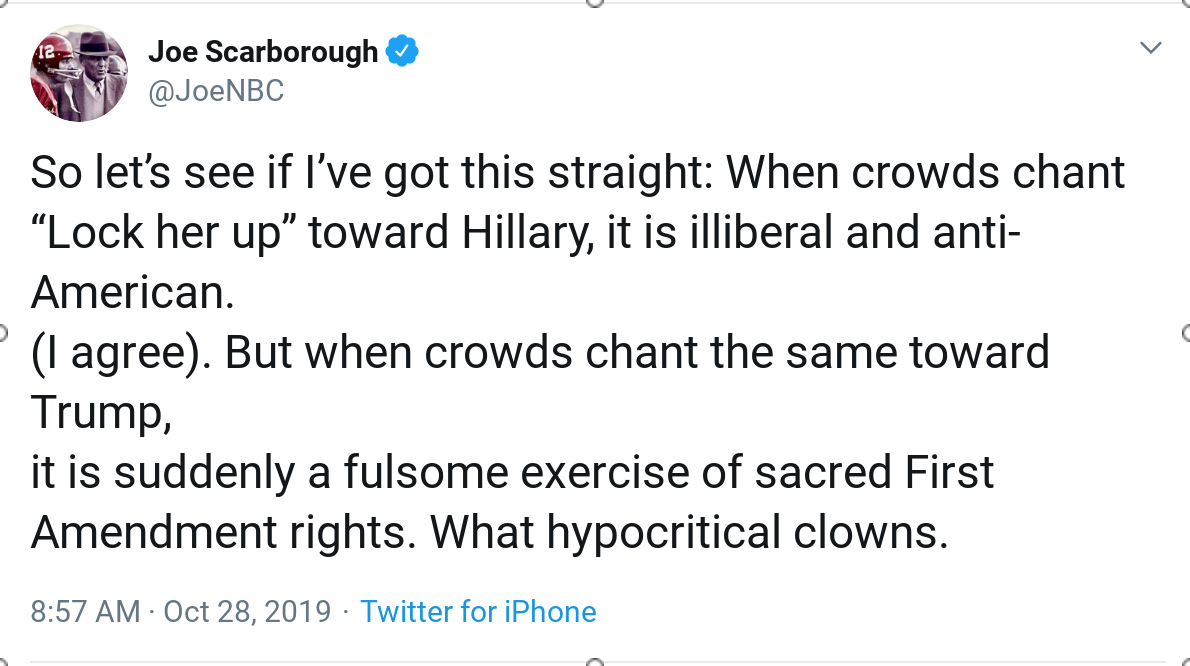The image size is (1190, 666).
Task: Click the word "Trump," in the tweet
Action: 101,412
